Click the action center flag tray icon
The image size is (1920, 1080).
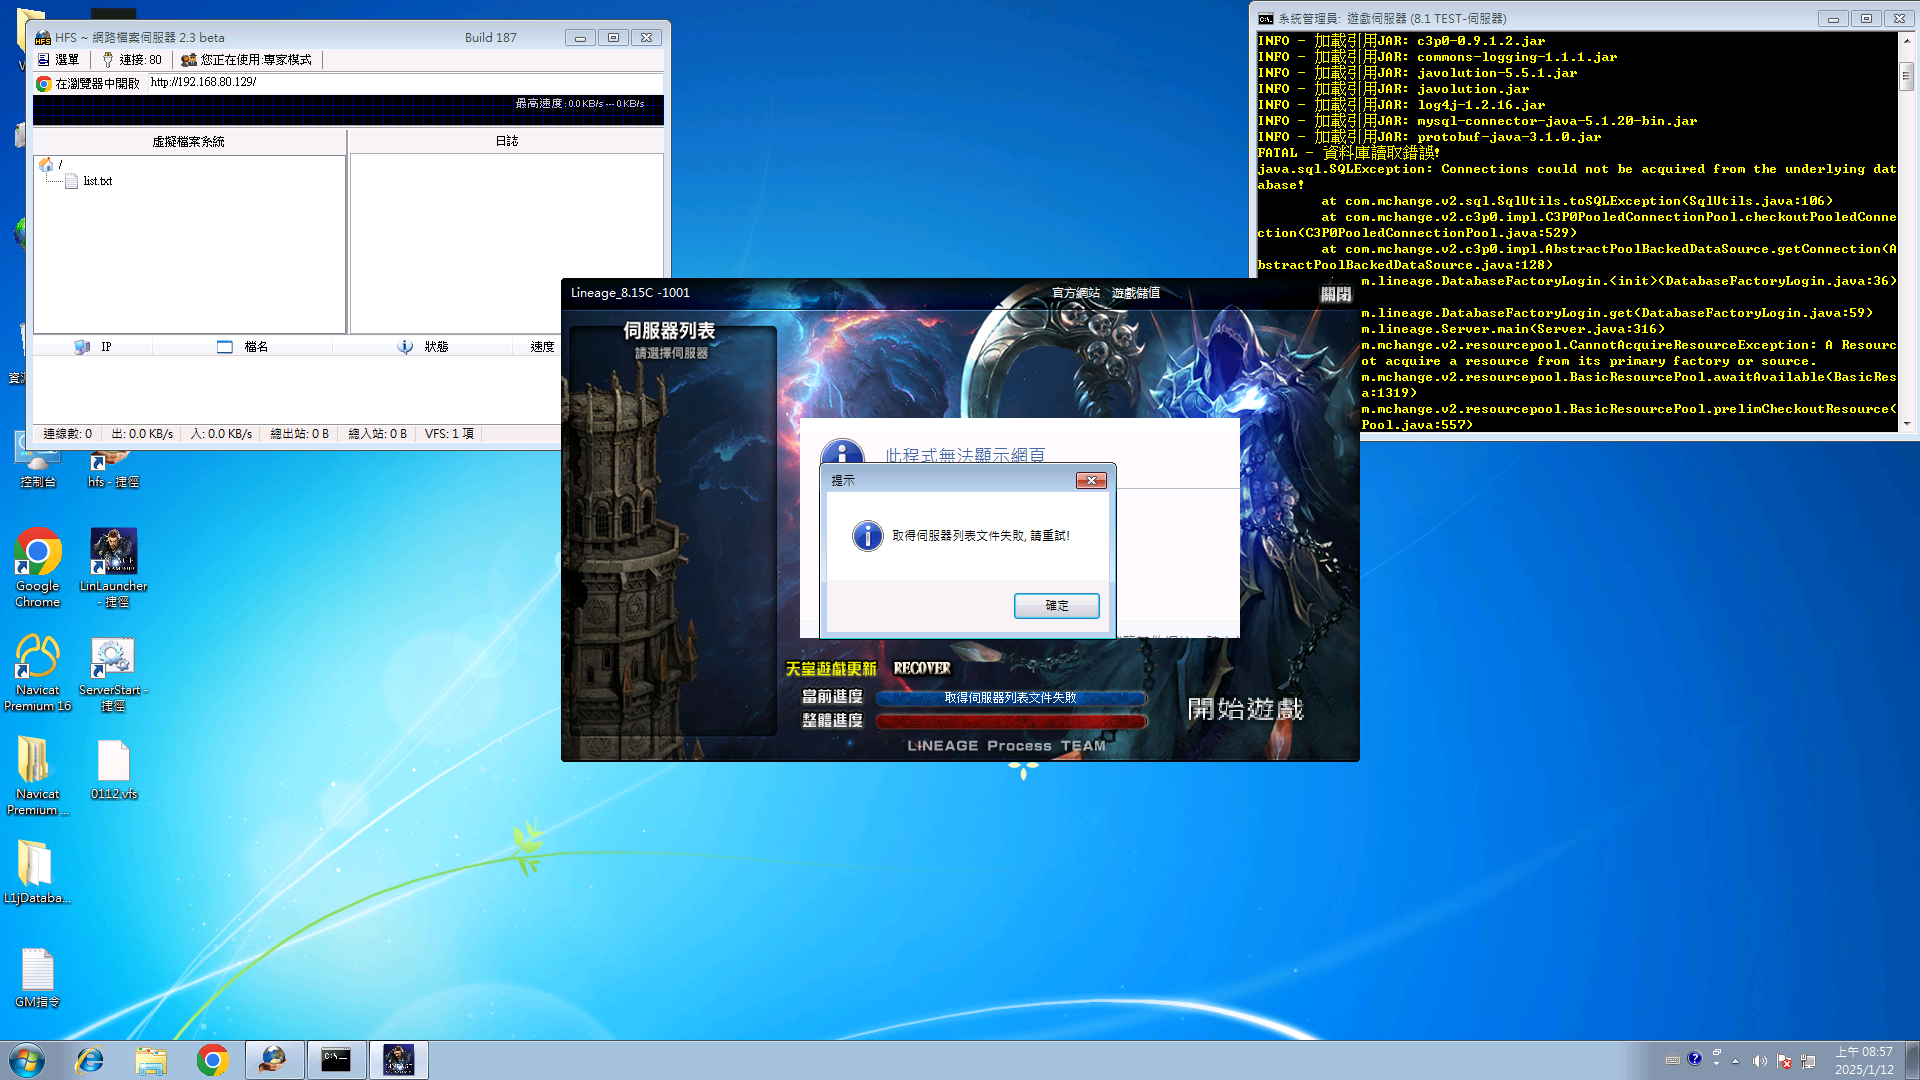tap(1783, 1061)
